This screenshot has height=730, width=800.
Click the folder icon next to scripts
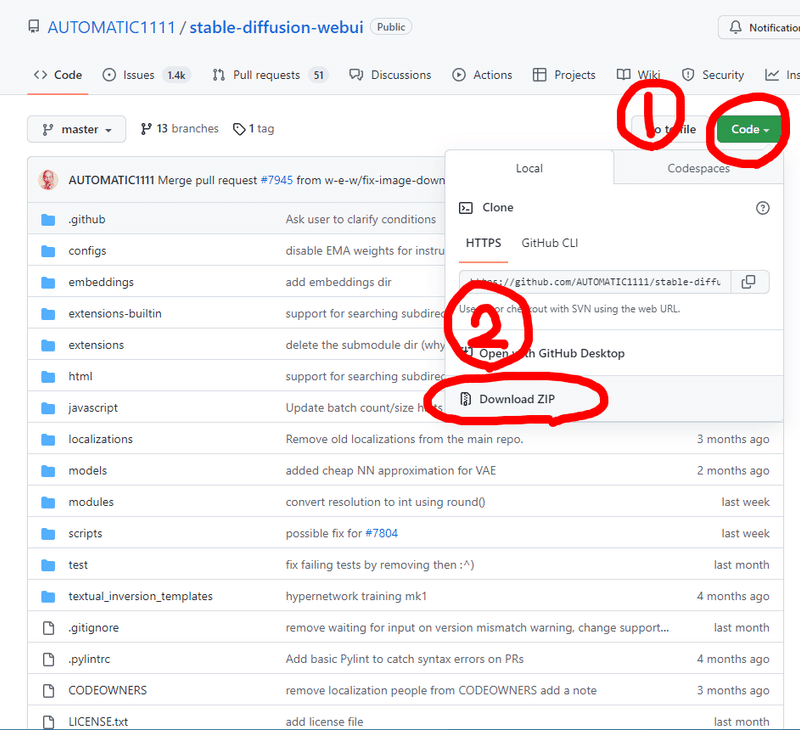(48, 534)
